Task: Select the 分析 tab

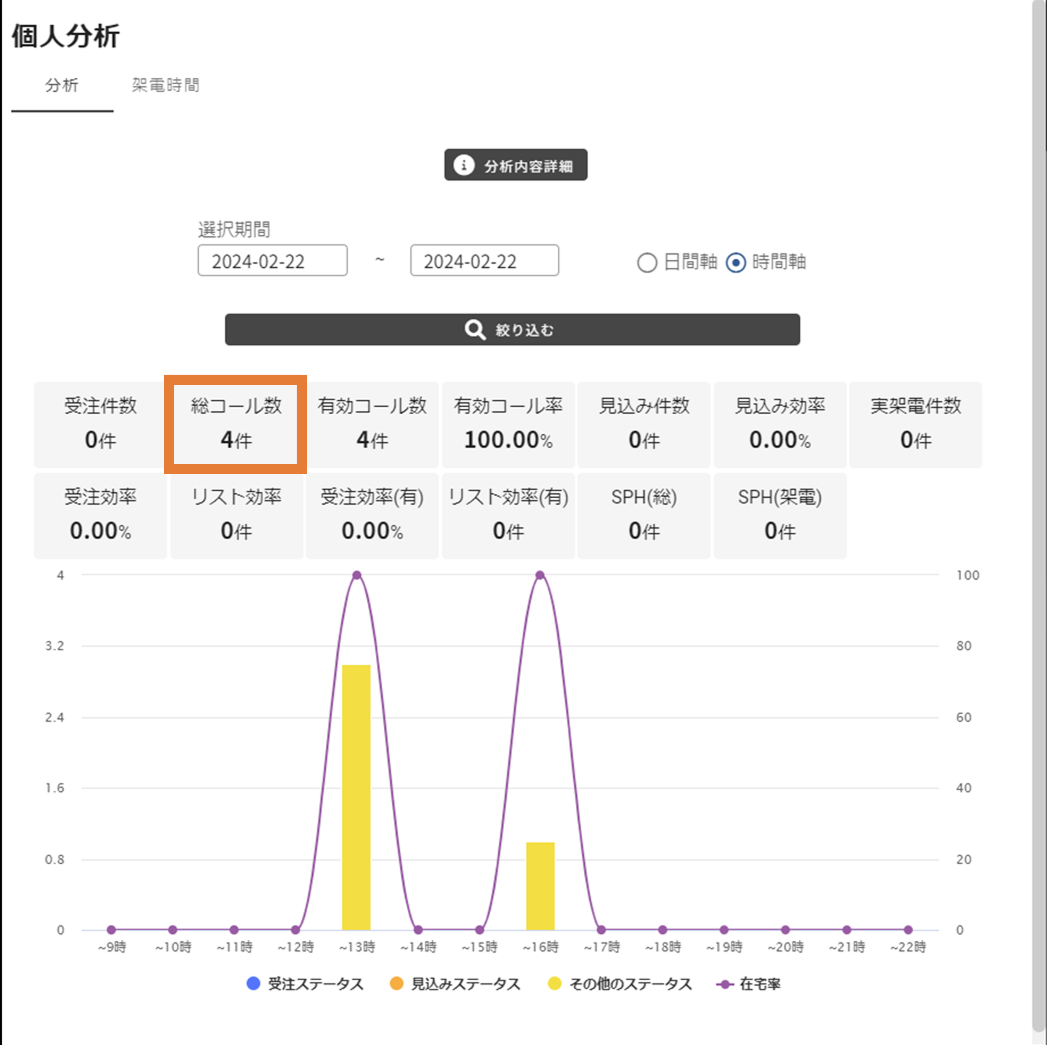Action: 62,86
